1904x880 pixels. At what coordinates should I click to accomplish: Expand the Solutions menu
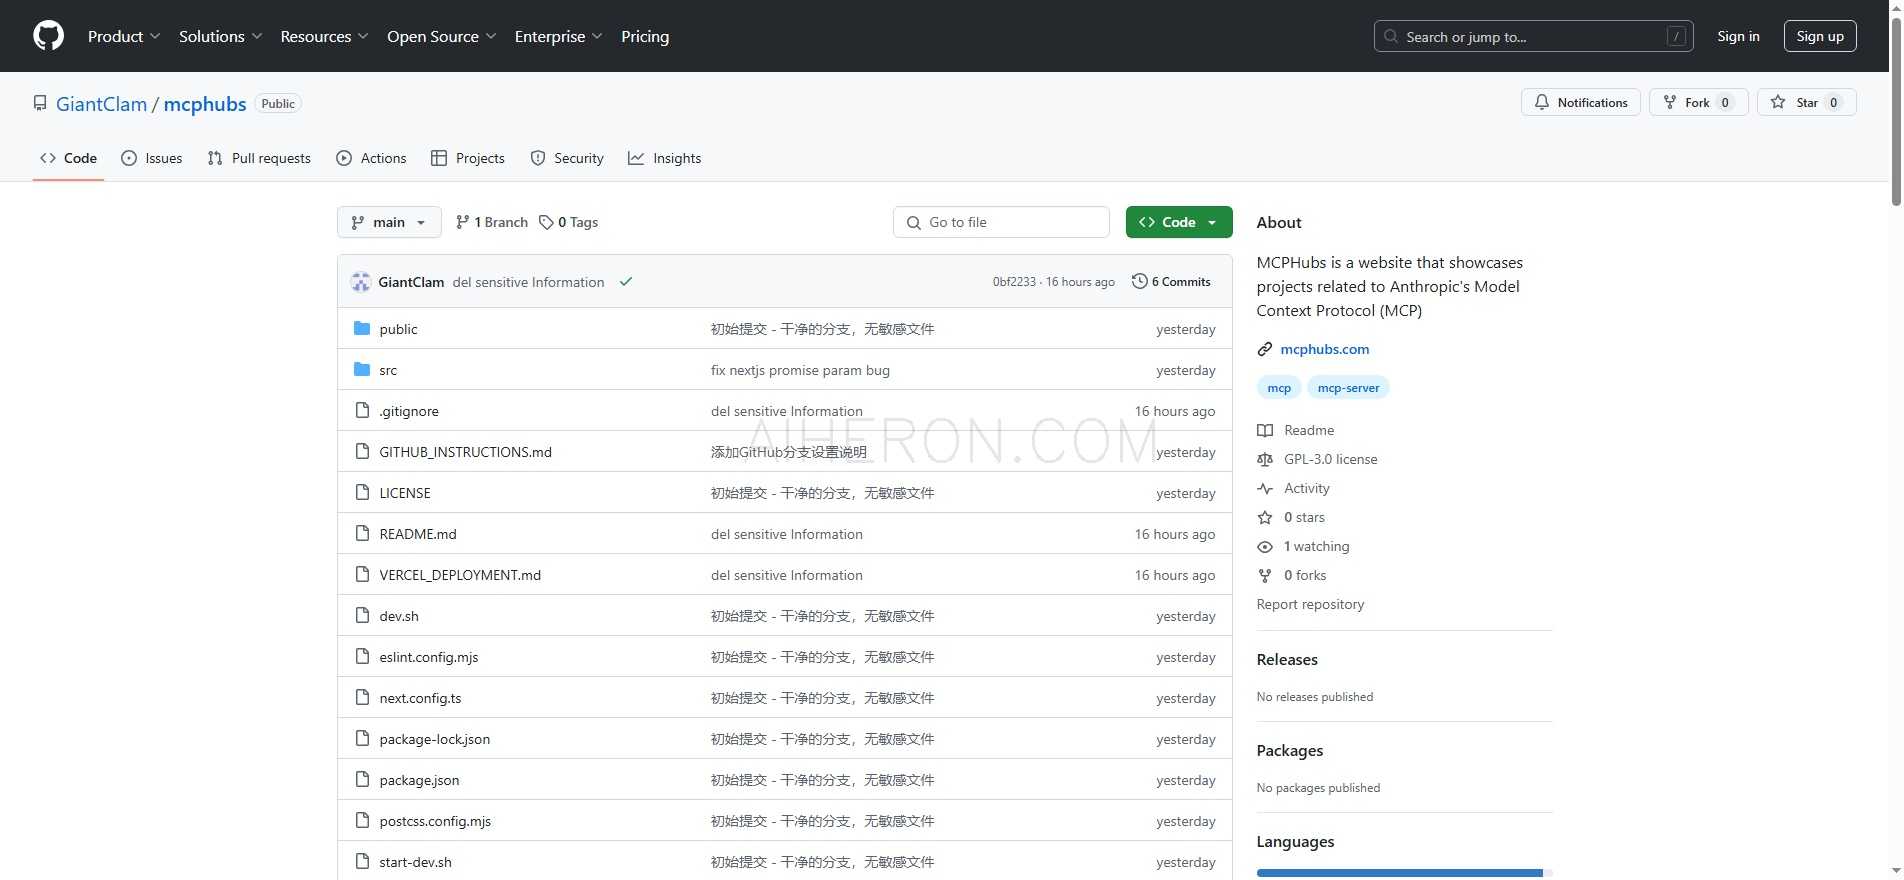point(221,36)
